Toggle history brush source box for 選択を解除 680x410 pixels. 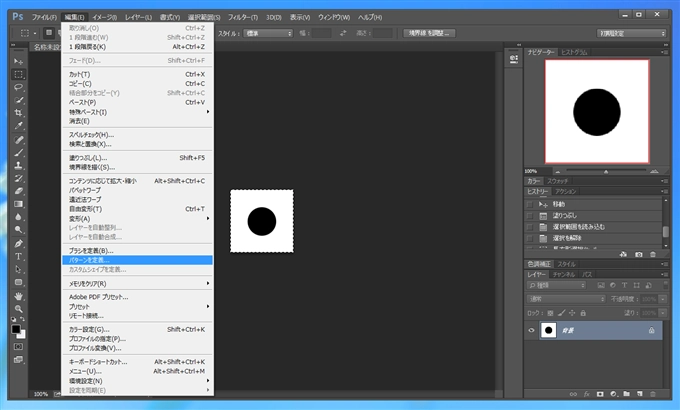coord(530,238)
